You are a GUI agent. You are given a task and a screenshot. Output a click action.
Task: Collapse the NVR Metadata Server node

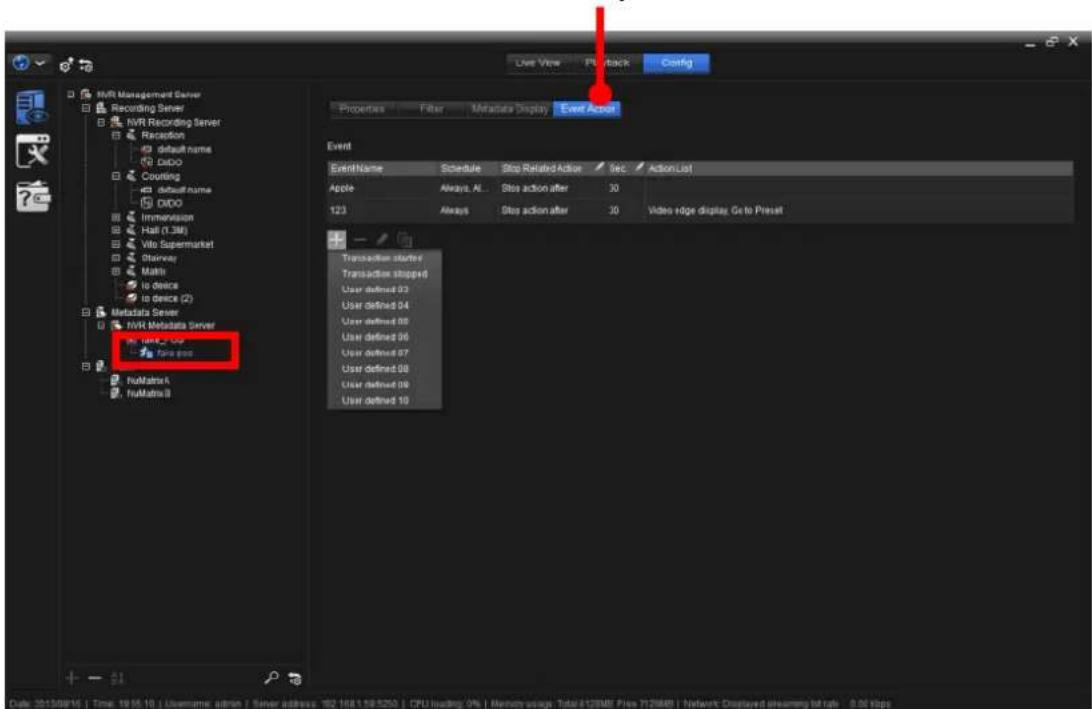[x=102, y=325]
